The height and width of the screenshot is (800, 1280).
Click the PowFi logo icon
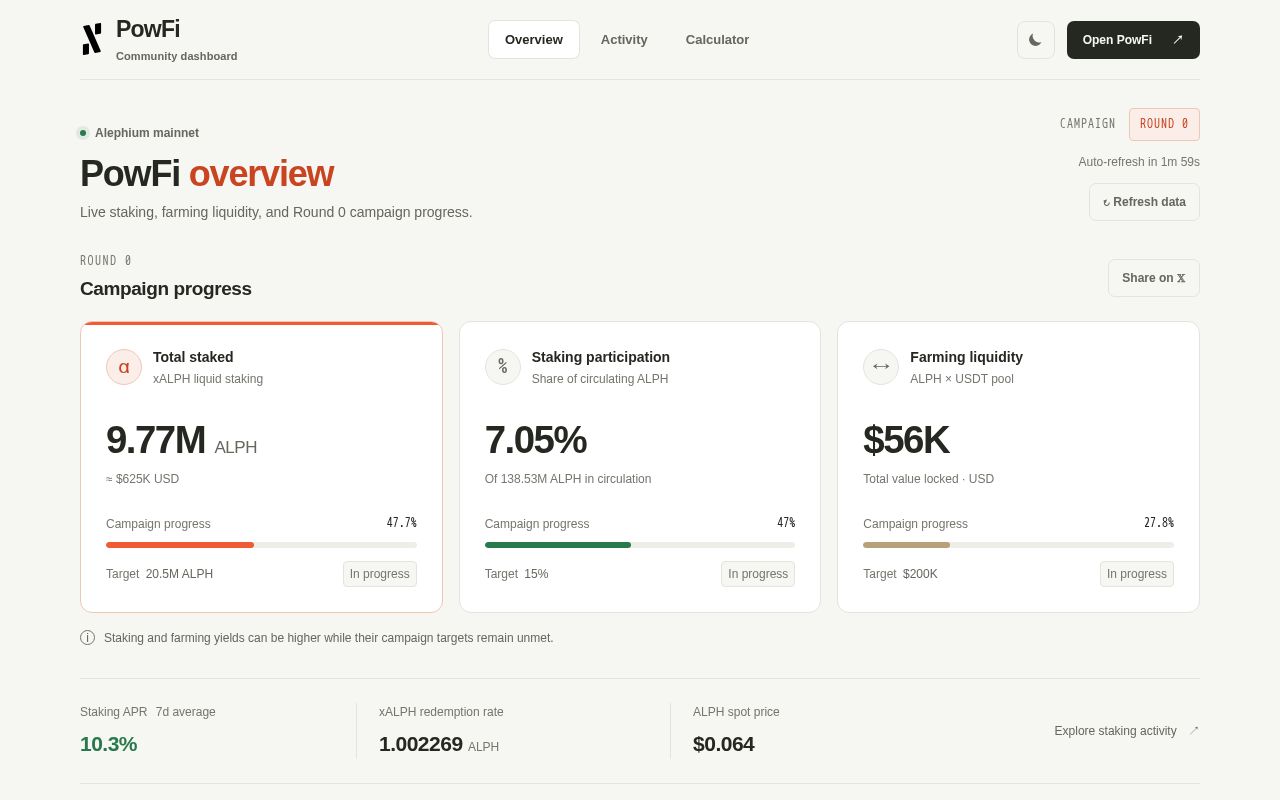click(92, 39)
